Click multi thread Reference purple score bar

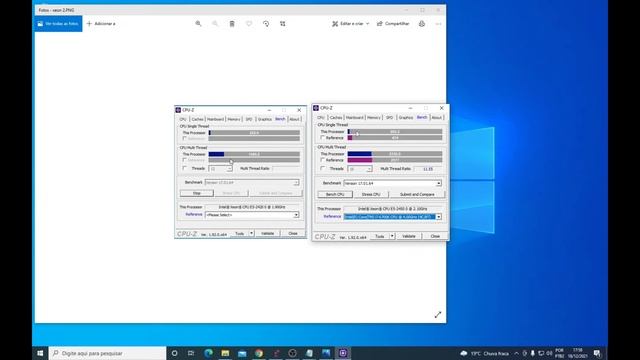[395, 160]
